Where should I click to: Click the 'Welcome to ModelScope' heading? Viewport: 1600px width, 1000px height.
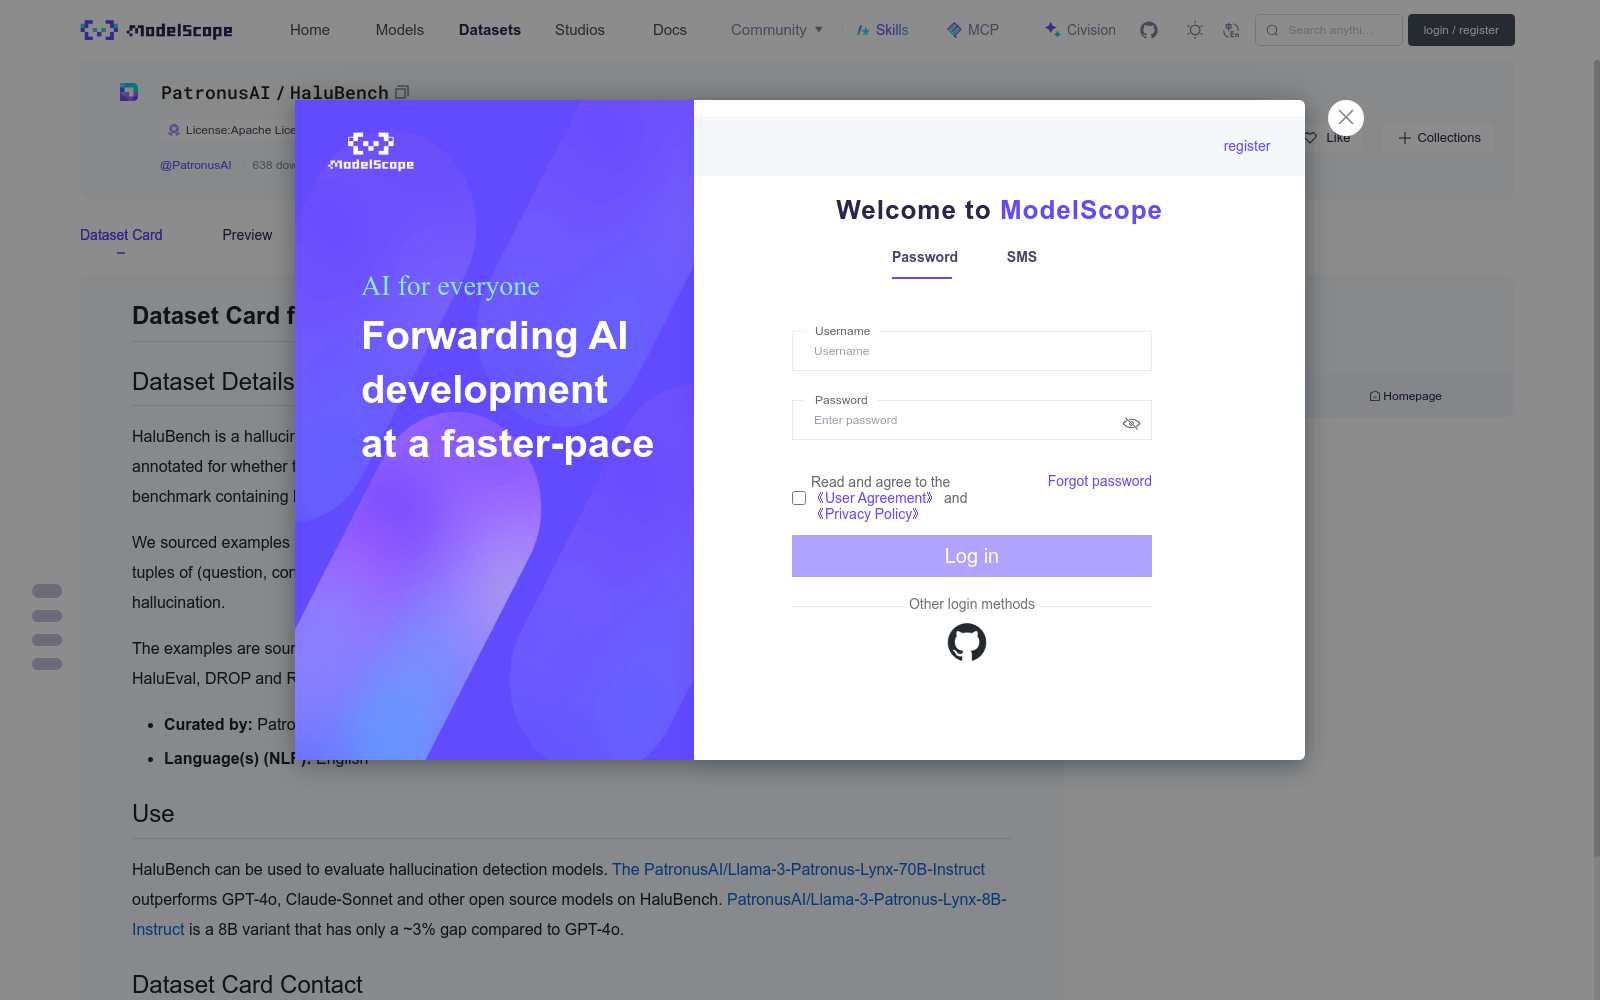pyautogui.click(x=999, y=210)
